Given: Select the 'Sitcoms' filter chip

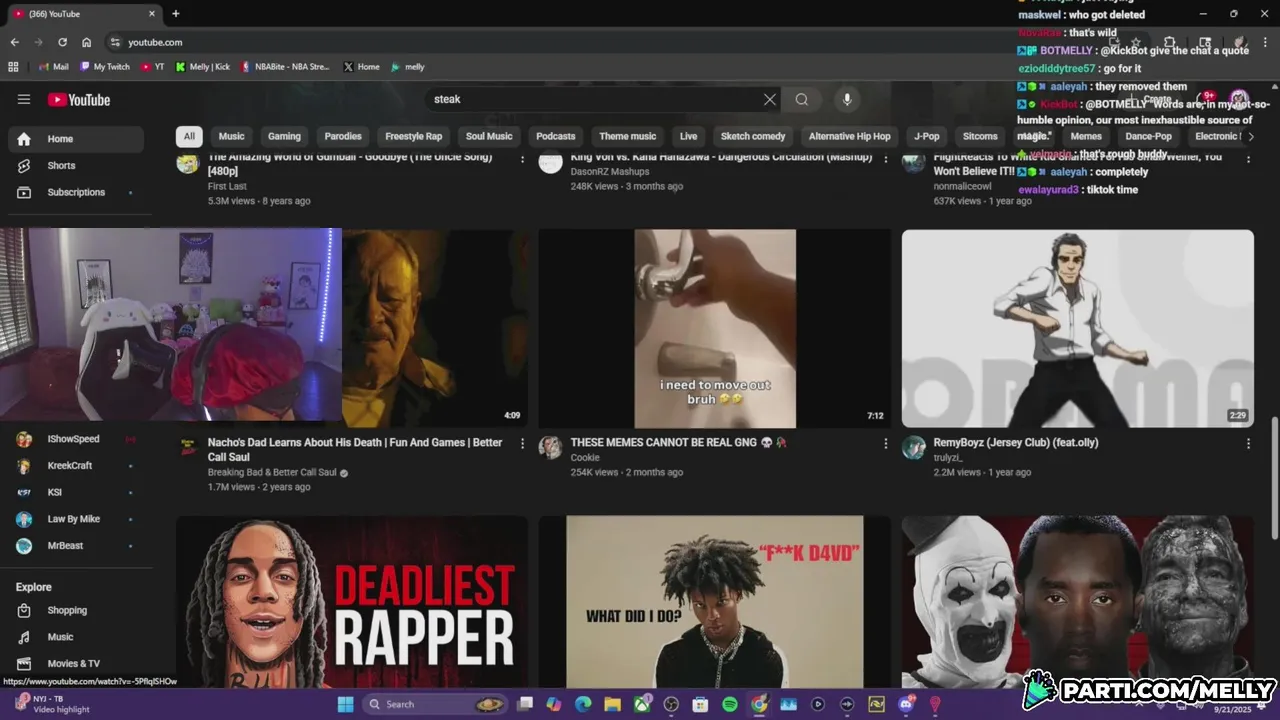Looking at the screenshot, I should 980,136.
